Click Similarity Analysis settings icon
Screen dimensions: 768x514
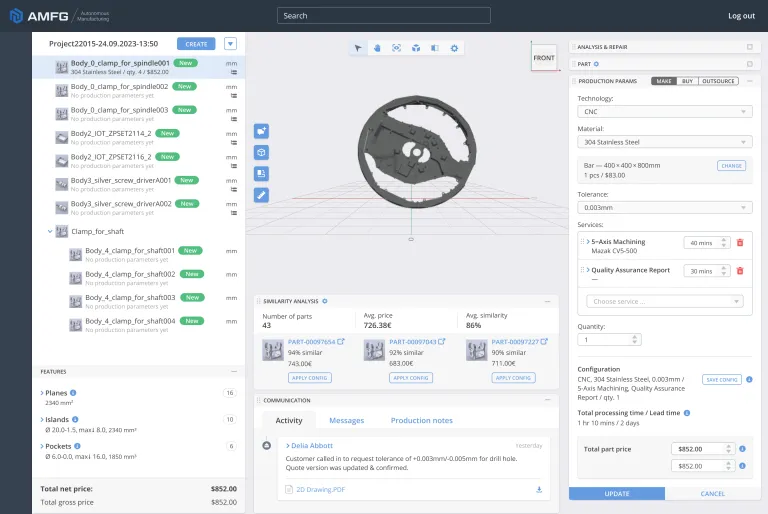point(325,301)
